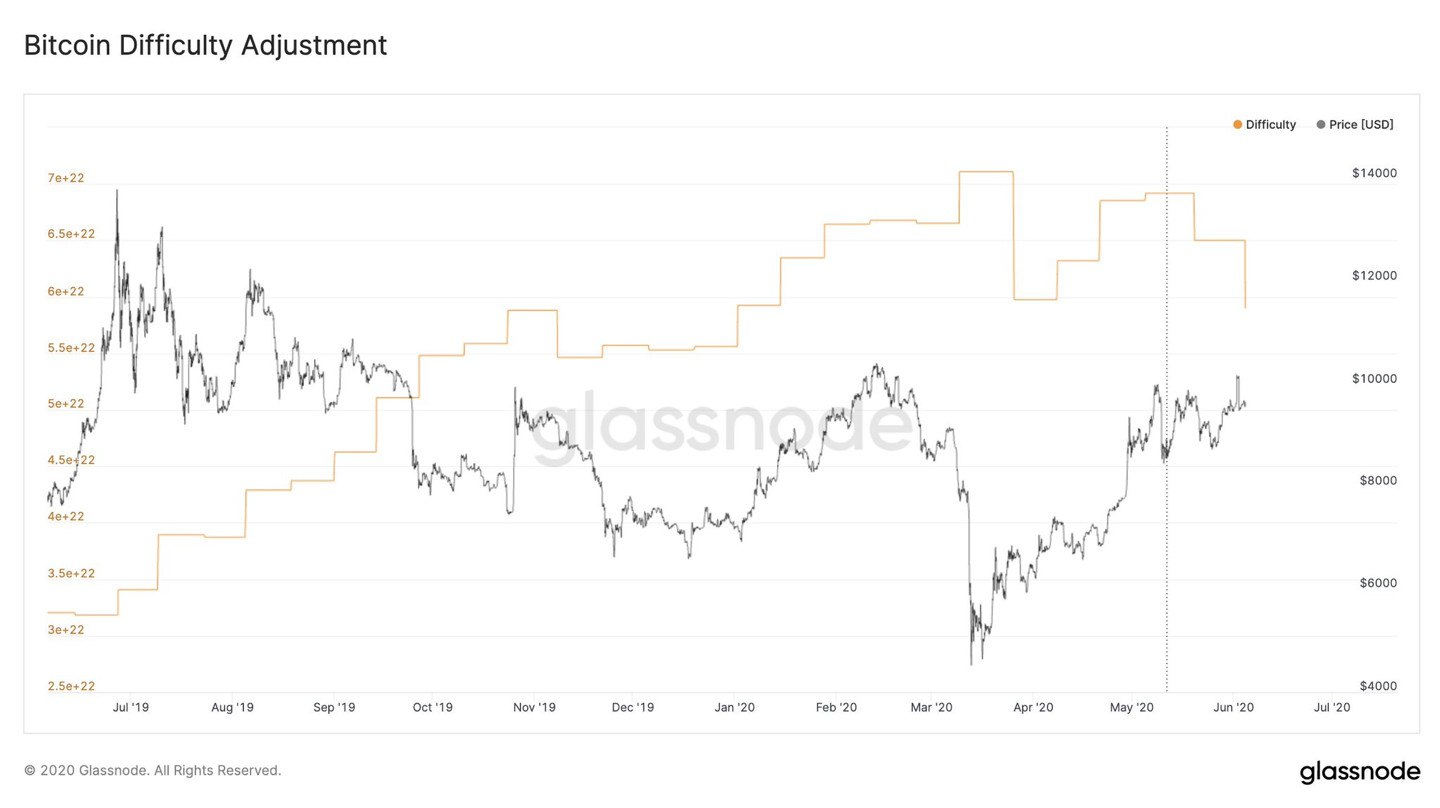Select the Nov '19 x-axis label
The height and width of the screenshot is (808, 1440).
pos(534,707)
